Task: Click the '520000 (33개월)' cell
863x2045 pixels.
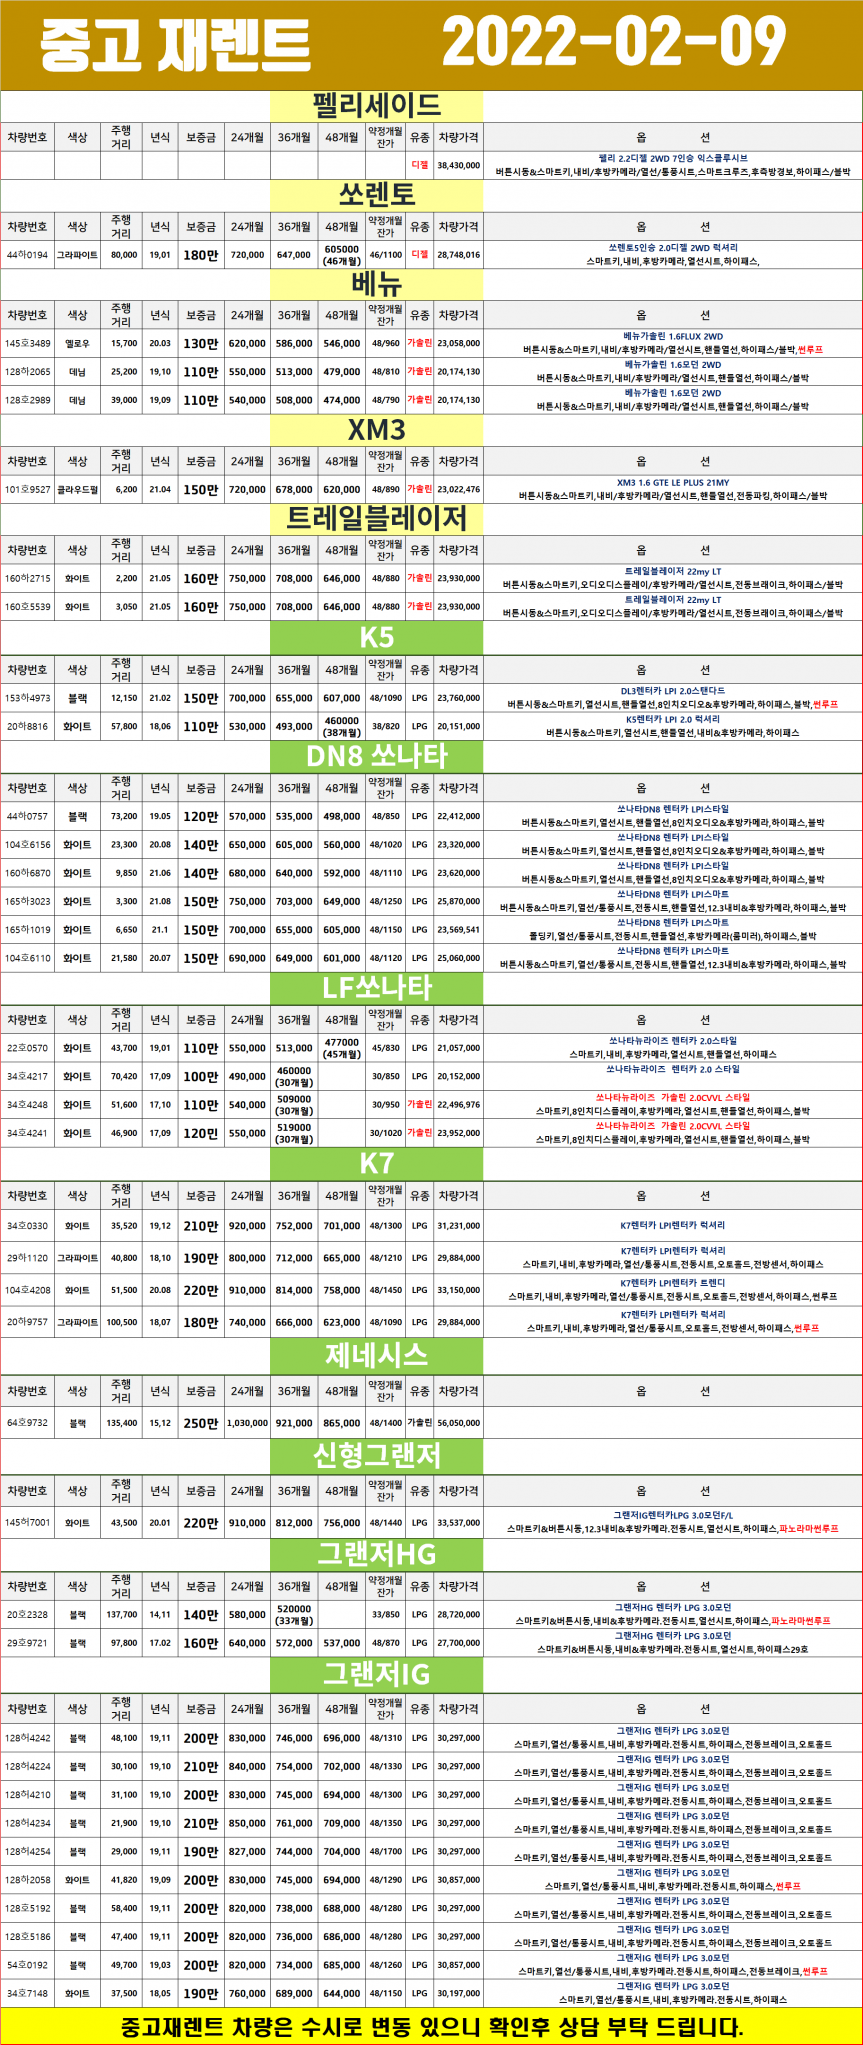Action: (294, 1614)
